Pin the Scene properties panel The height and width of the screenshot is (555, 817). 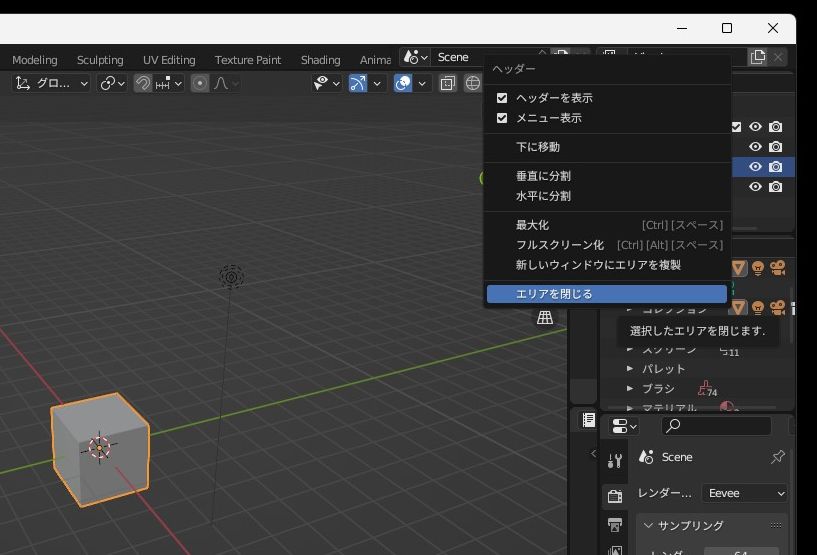click(777, 457)
